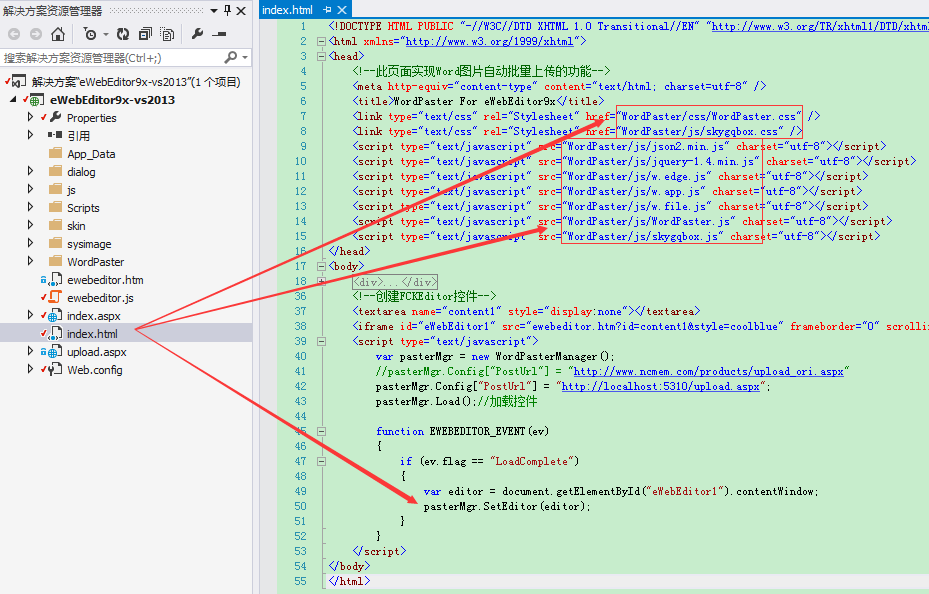Click the ewebeditor.js file icon
The image size is (929, 594).
tap(55, 297)
